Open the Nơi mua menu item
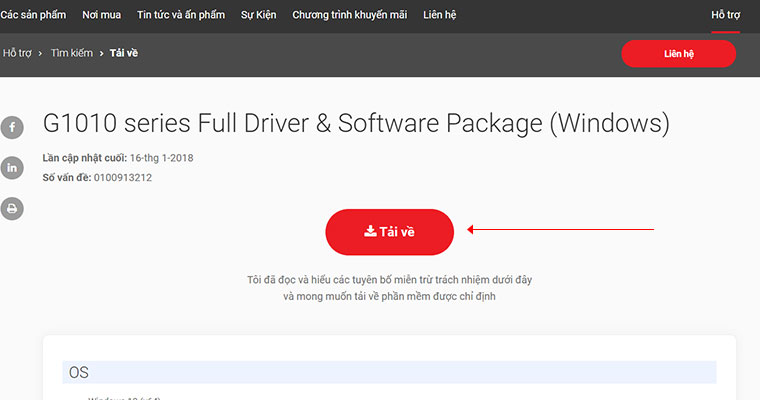 coord(101,15)
